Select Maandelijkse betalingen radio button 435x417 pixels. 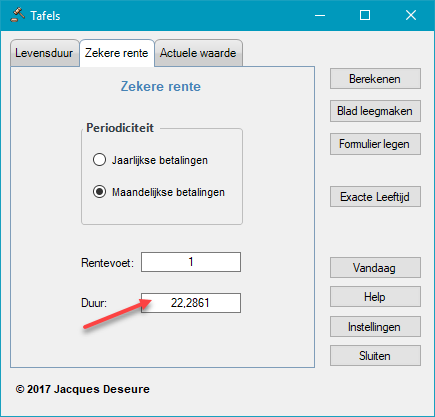[x=99, y=192]
